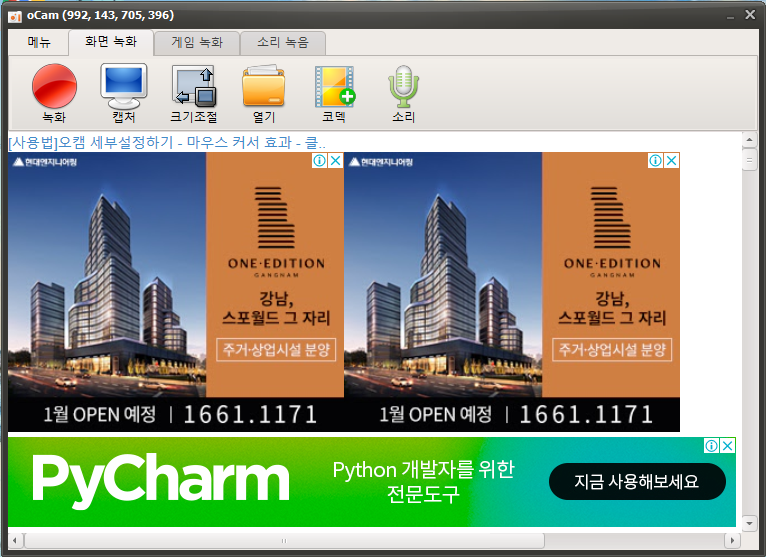
Task: Switch to the 화면 녹화 tab
Action: point(111,42)
